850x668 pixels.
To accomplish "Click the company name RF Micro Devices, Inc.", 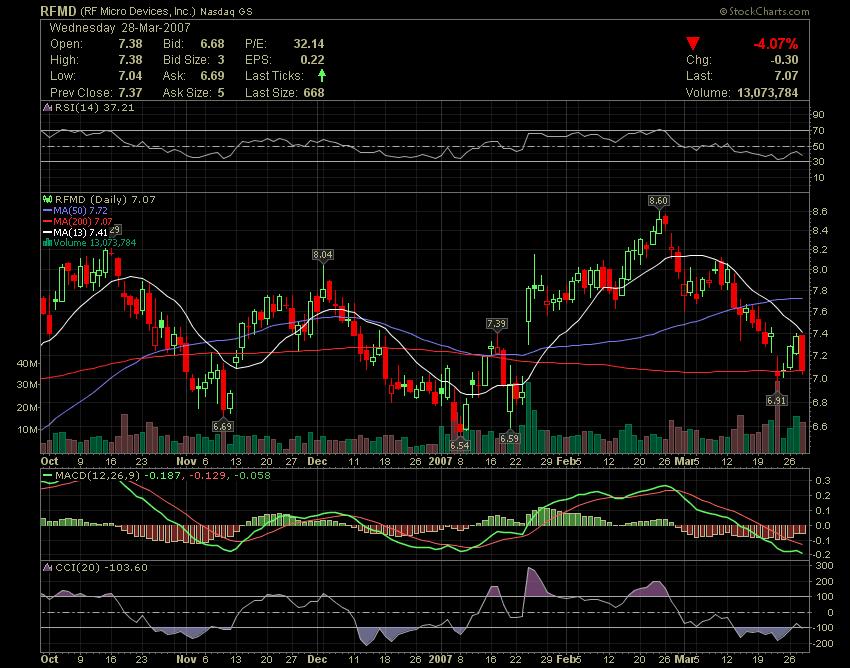I will coord(138,11).
